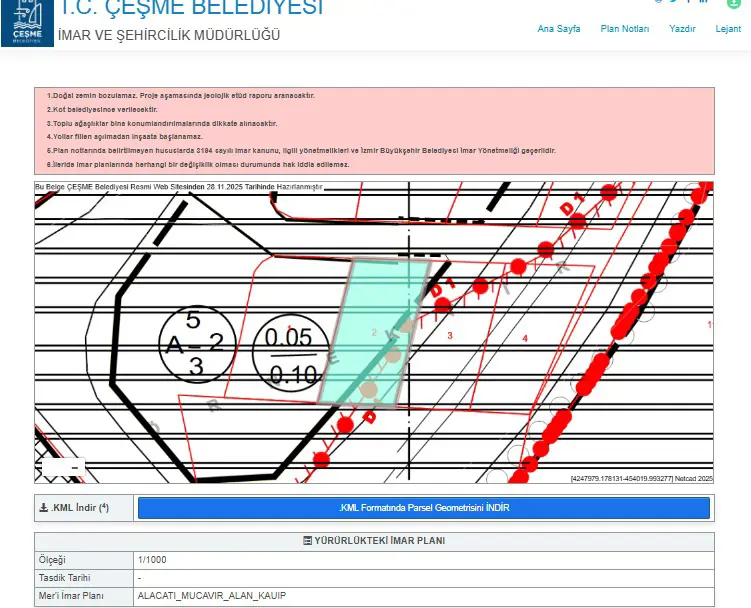Click the İMAR VE ŞEHİRCİLİK MÜDÜRLÜĞÜ subtitle

pos(169,35)
